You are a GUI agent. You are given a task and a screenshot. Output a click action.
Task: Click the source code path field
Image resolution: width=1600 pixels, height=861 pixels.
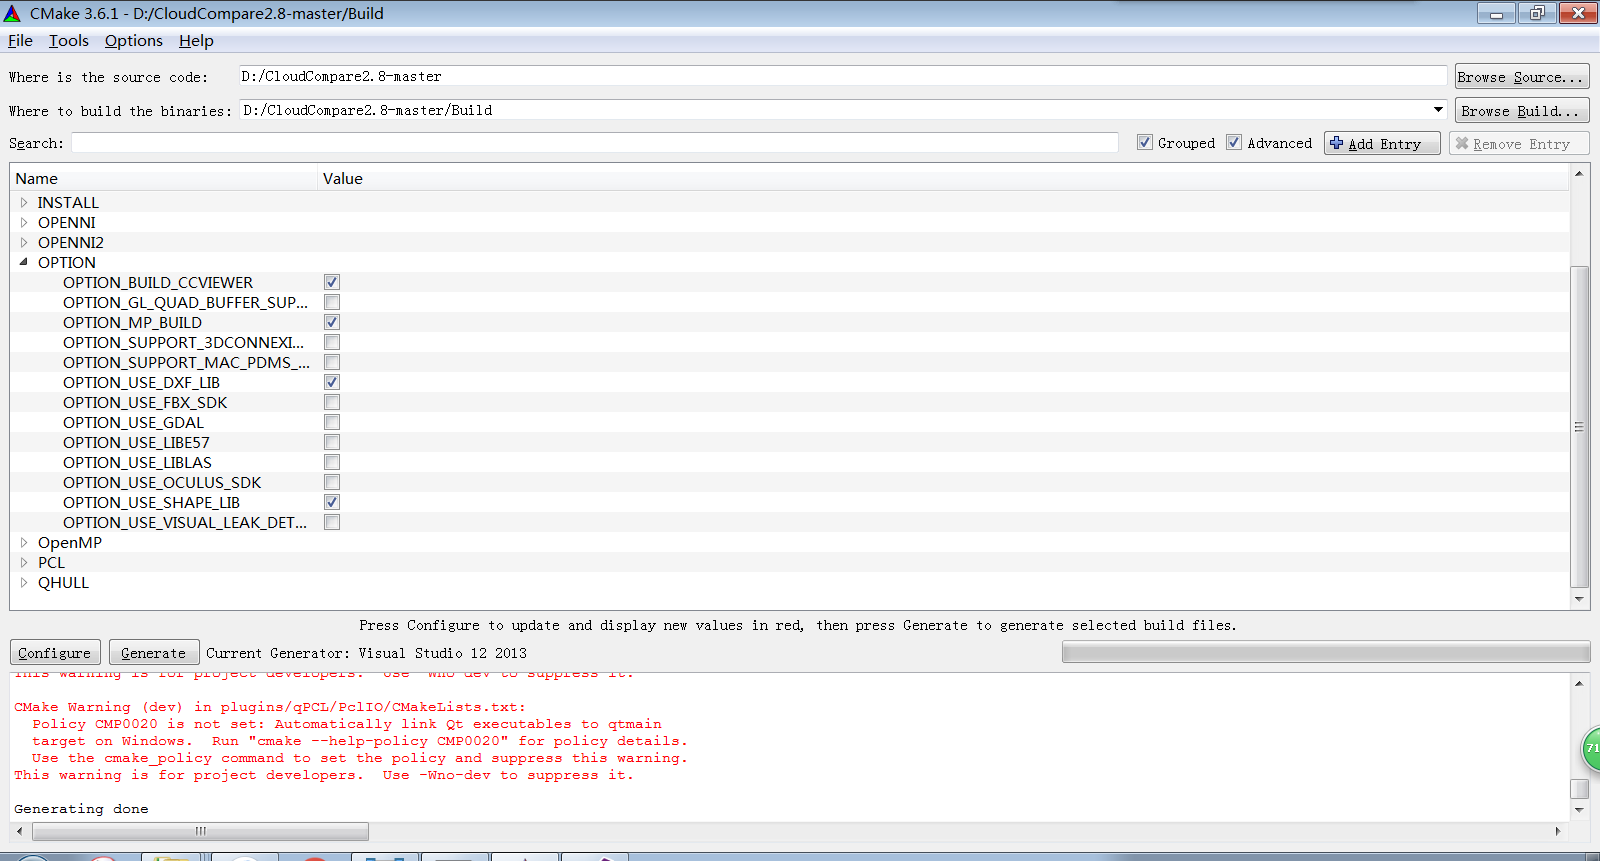842,76
